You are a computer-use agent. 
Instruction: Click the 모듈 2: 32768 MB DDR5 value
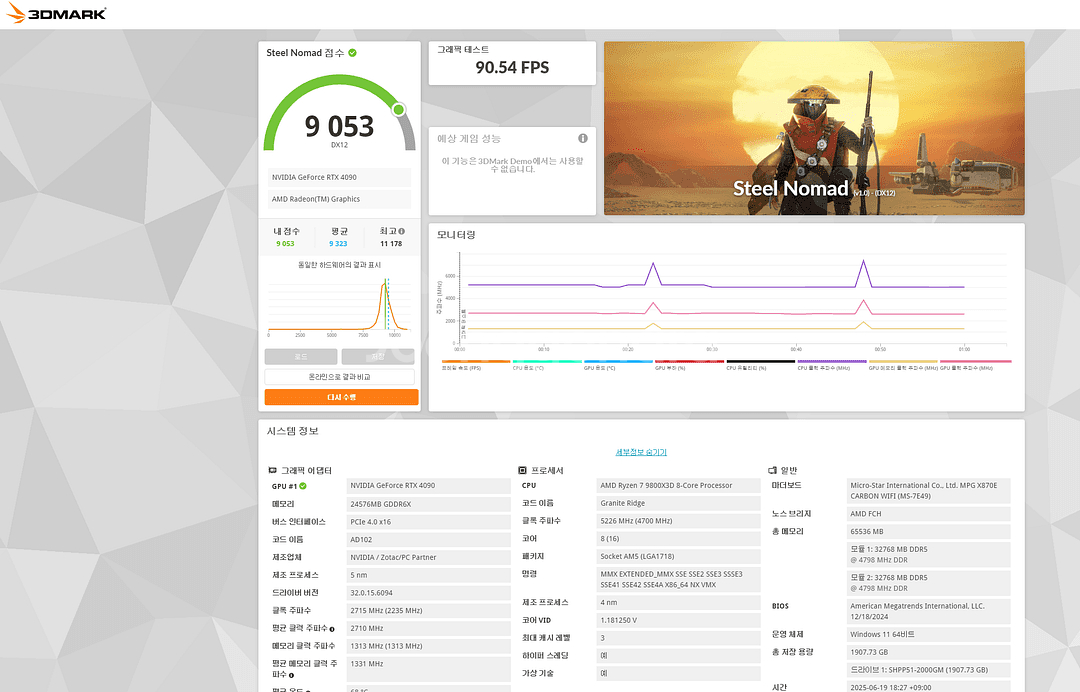928,583
